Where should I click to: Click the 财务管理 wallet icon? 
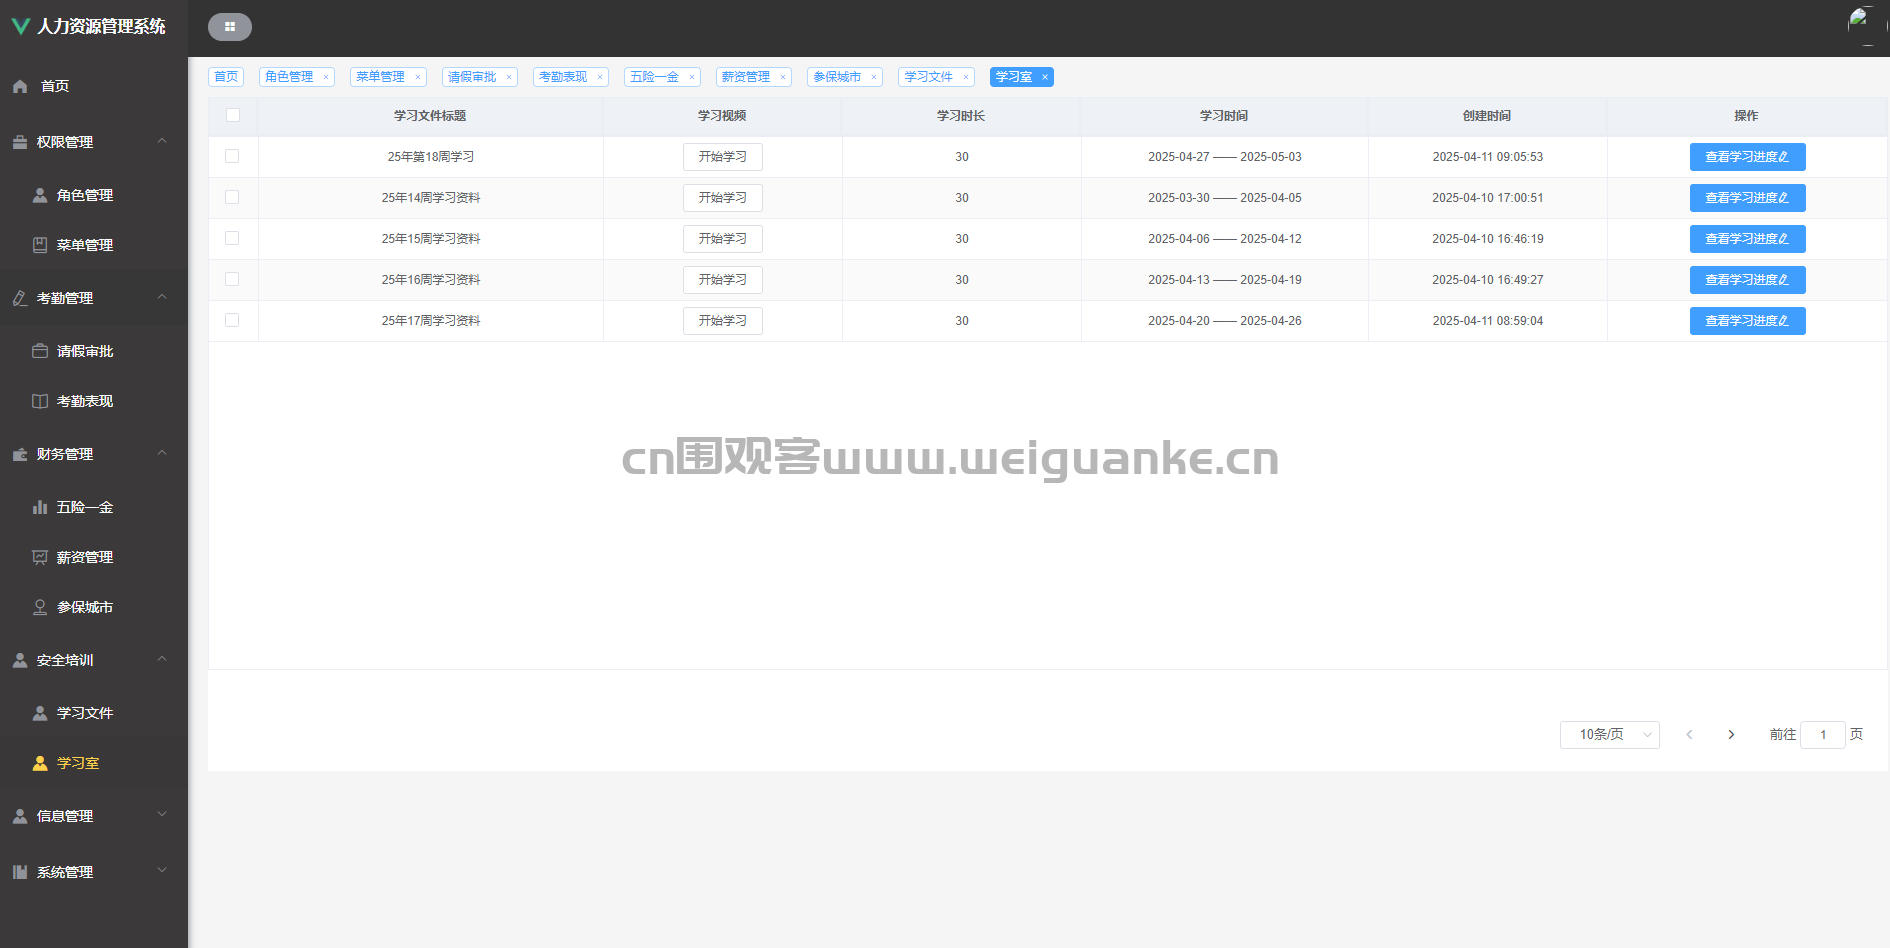20,454
